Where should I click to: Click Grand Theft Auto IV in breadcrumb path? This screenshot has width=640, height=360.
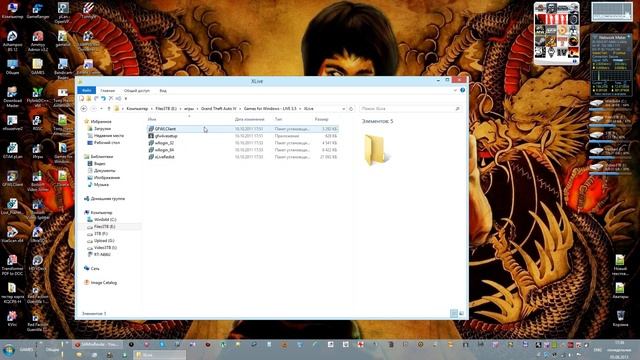pyautogui.click(x=218, y=109)
